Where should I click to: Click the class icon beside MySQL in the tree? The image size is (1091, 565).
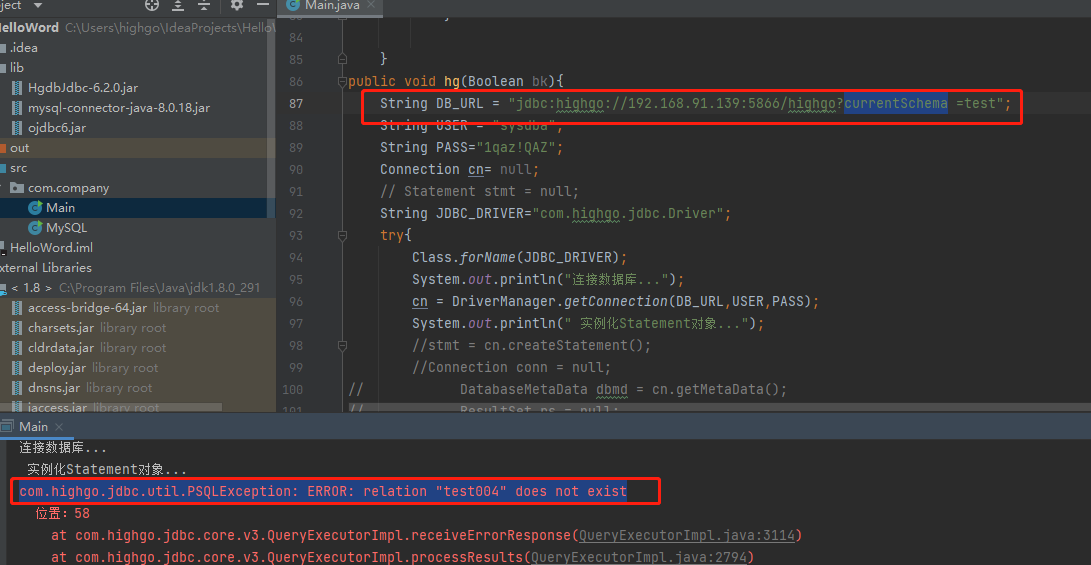click(35, 228)
